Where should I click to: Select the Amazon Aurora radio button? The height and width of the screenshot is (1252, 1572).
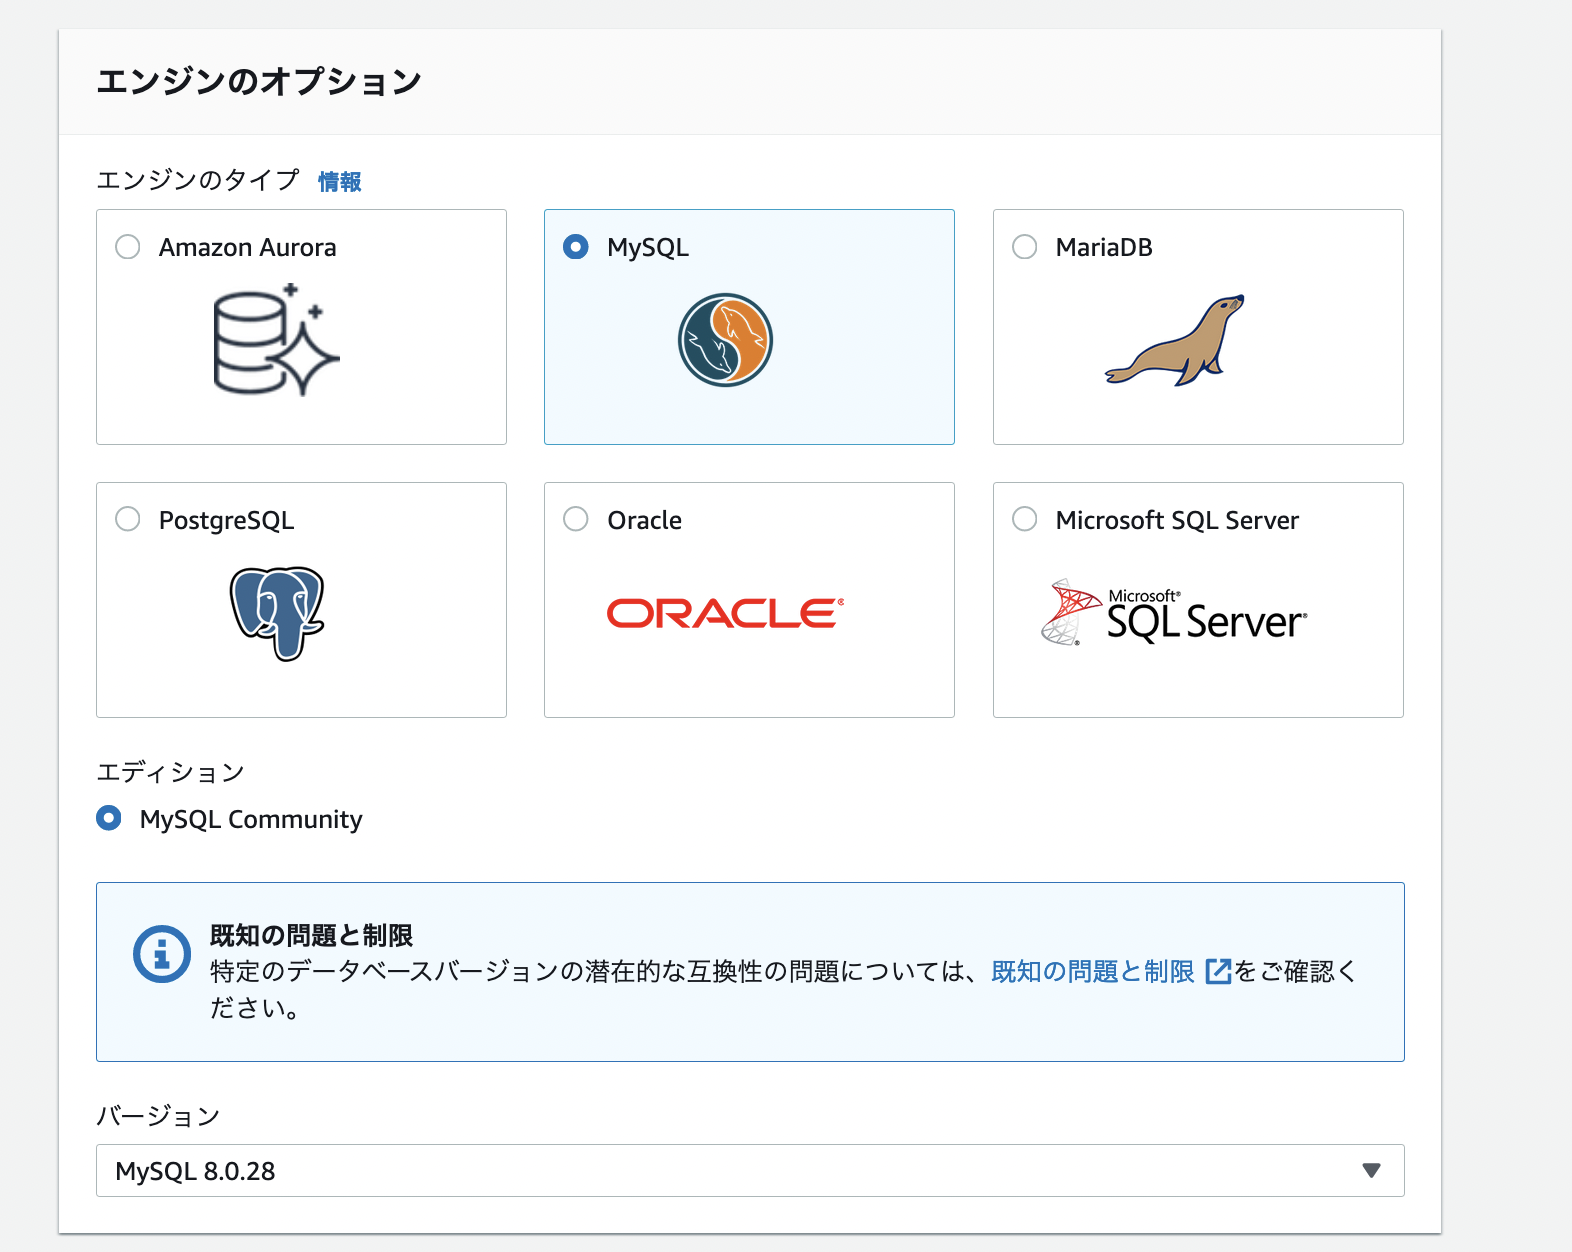pos(128,246)
